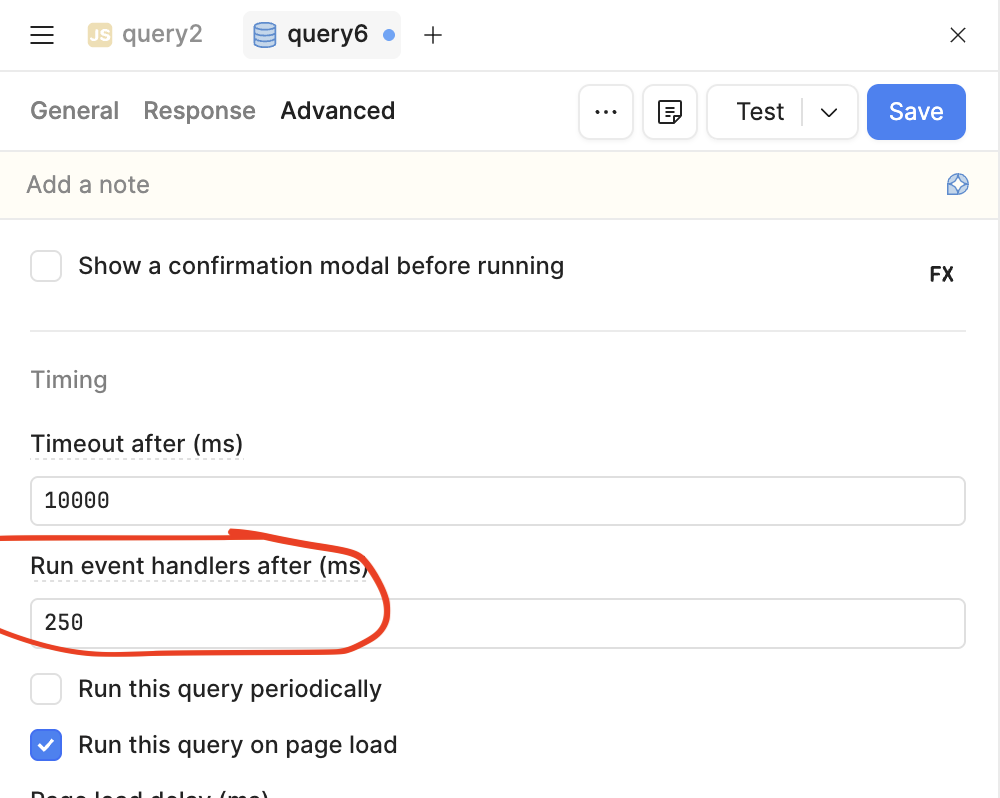Click the Run event handlers after field
The width and height of the screenshot is (1000, 798).
[497, 623]
